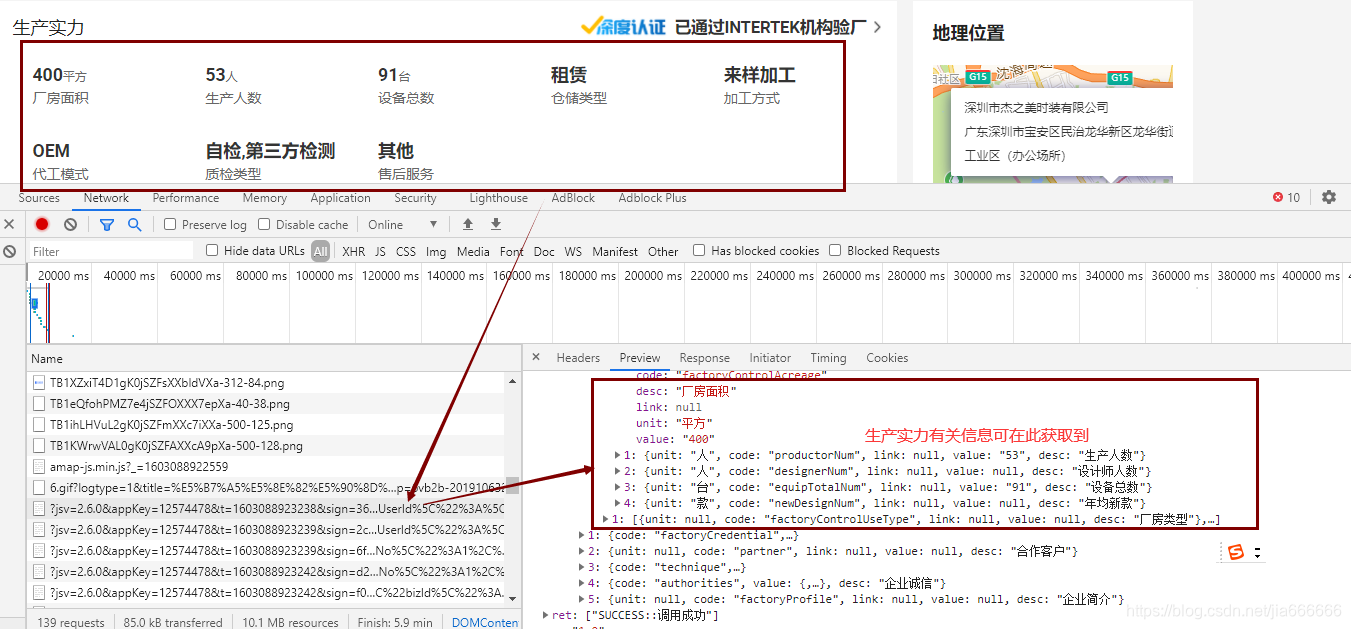The image size is (1351, 629).
Task: Expand the authorities 企业诚信 node
Action: 582,583
